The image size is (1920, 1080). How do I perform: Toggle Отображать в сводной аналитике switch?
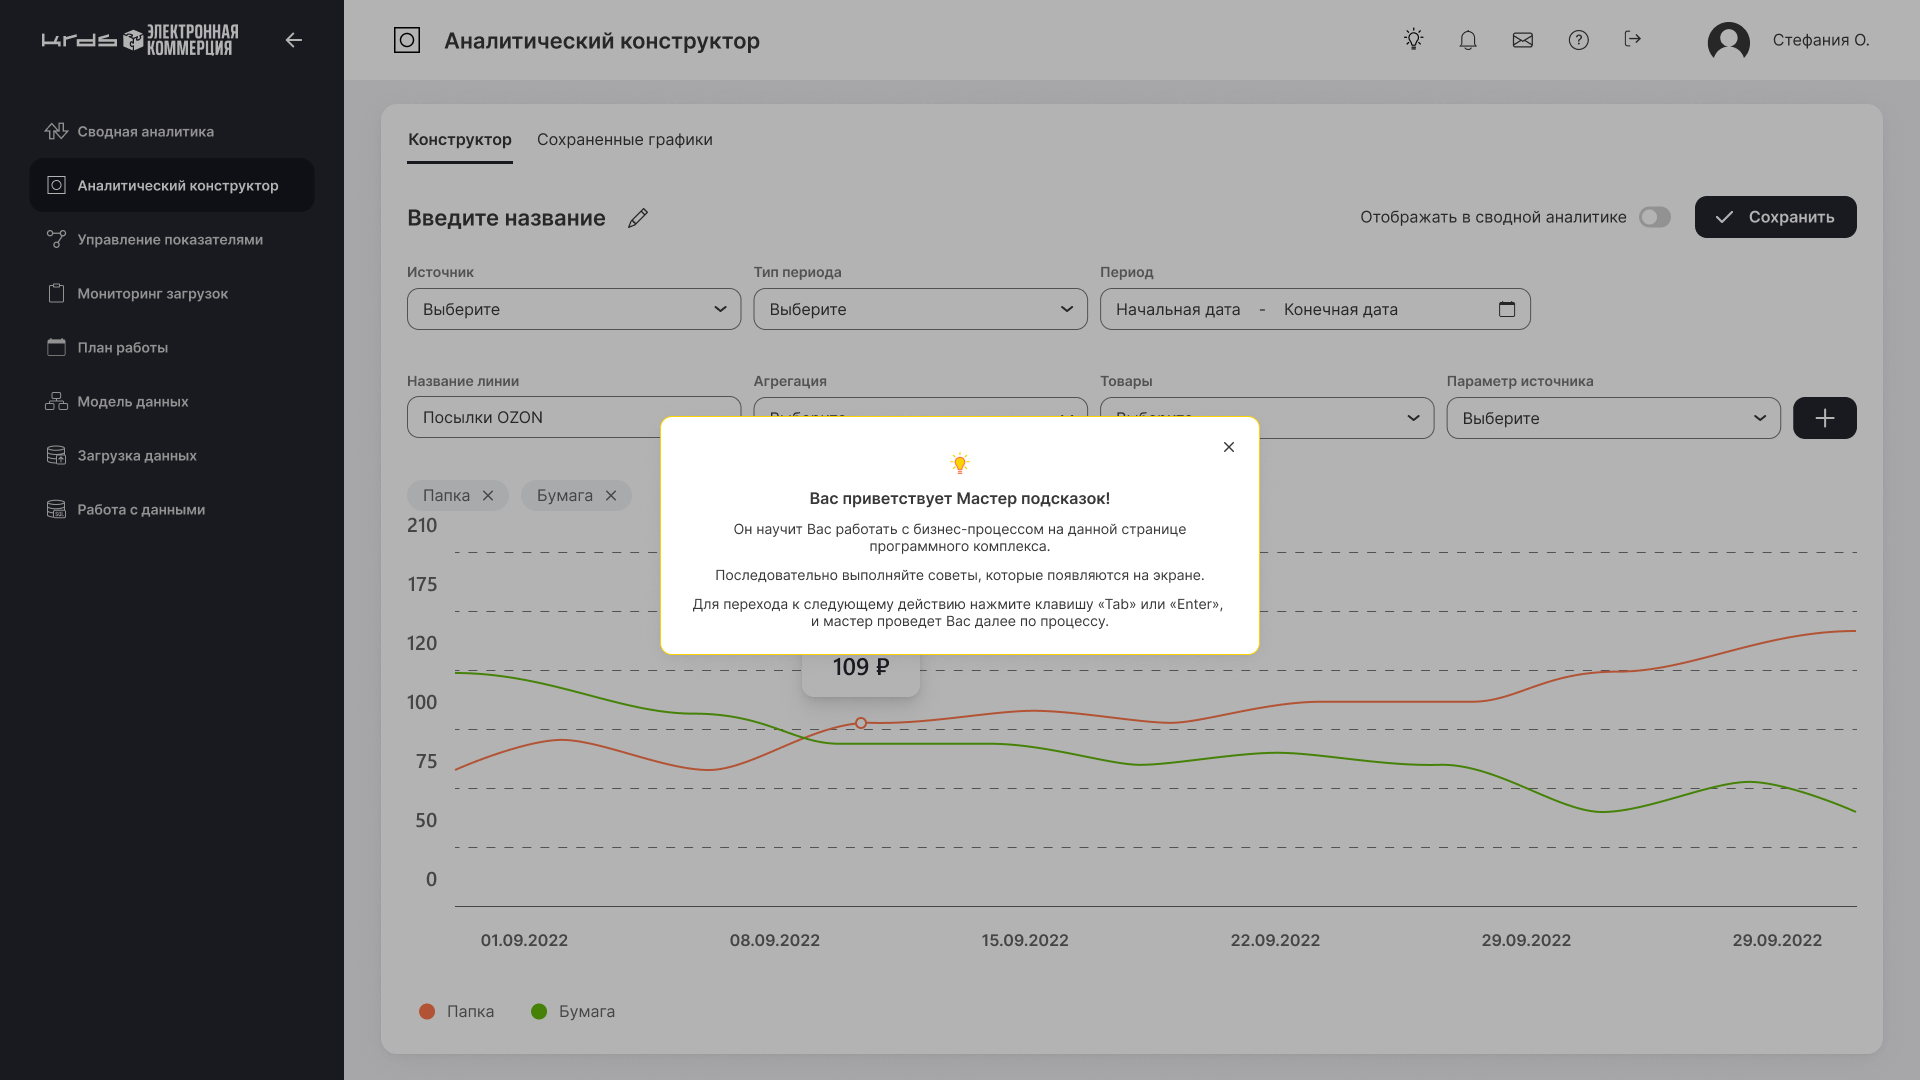1655,217
